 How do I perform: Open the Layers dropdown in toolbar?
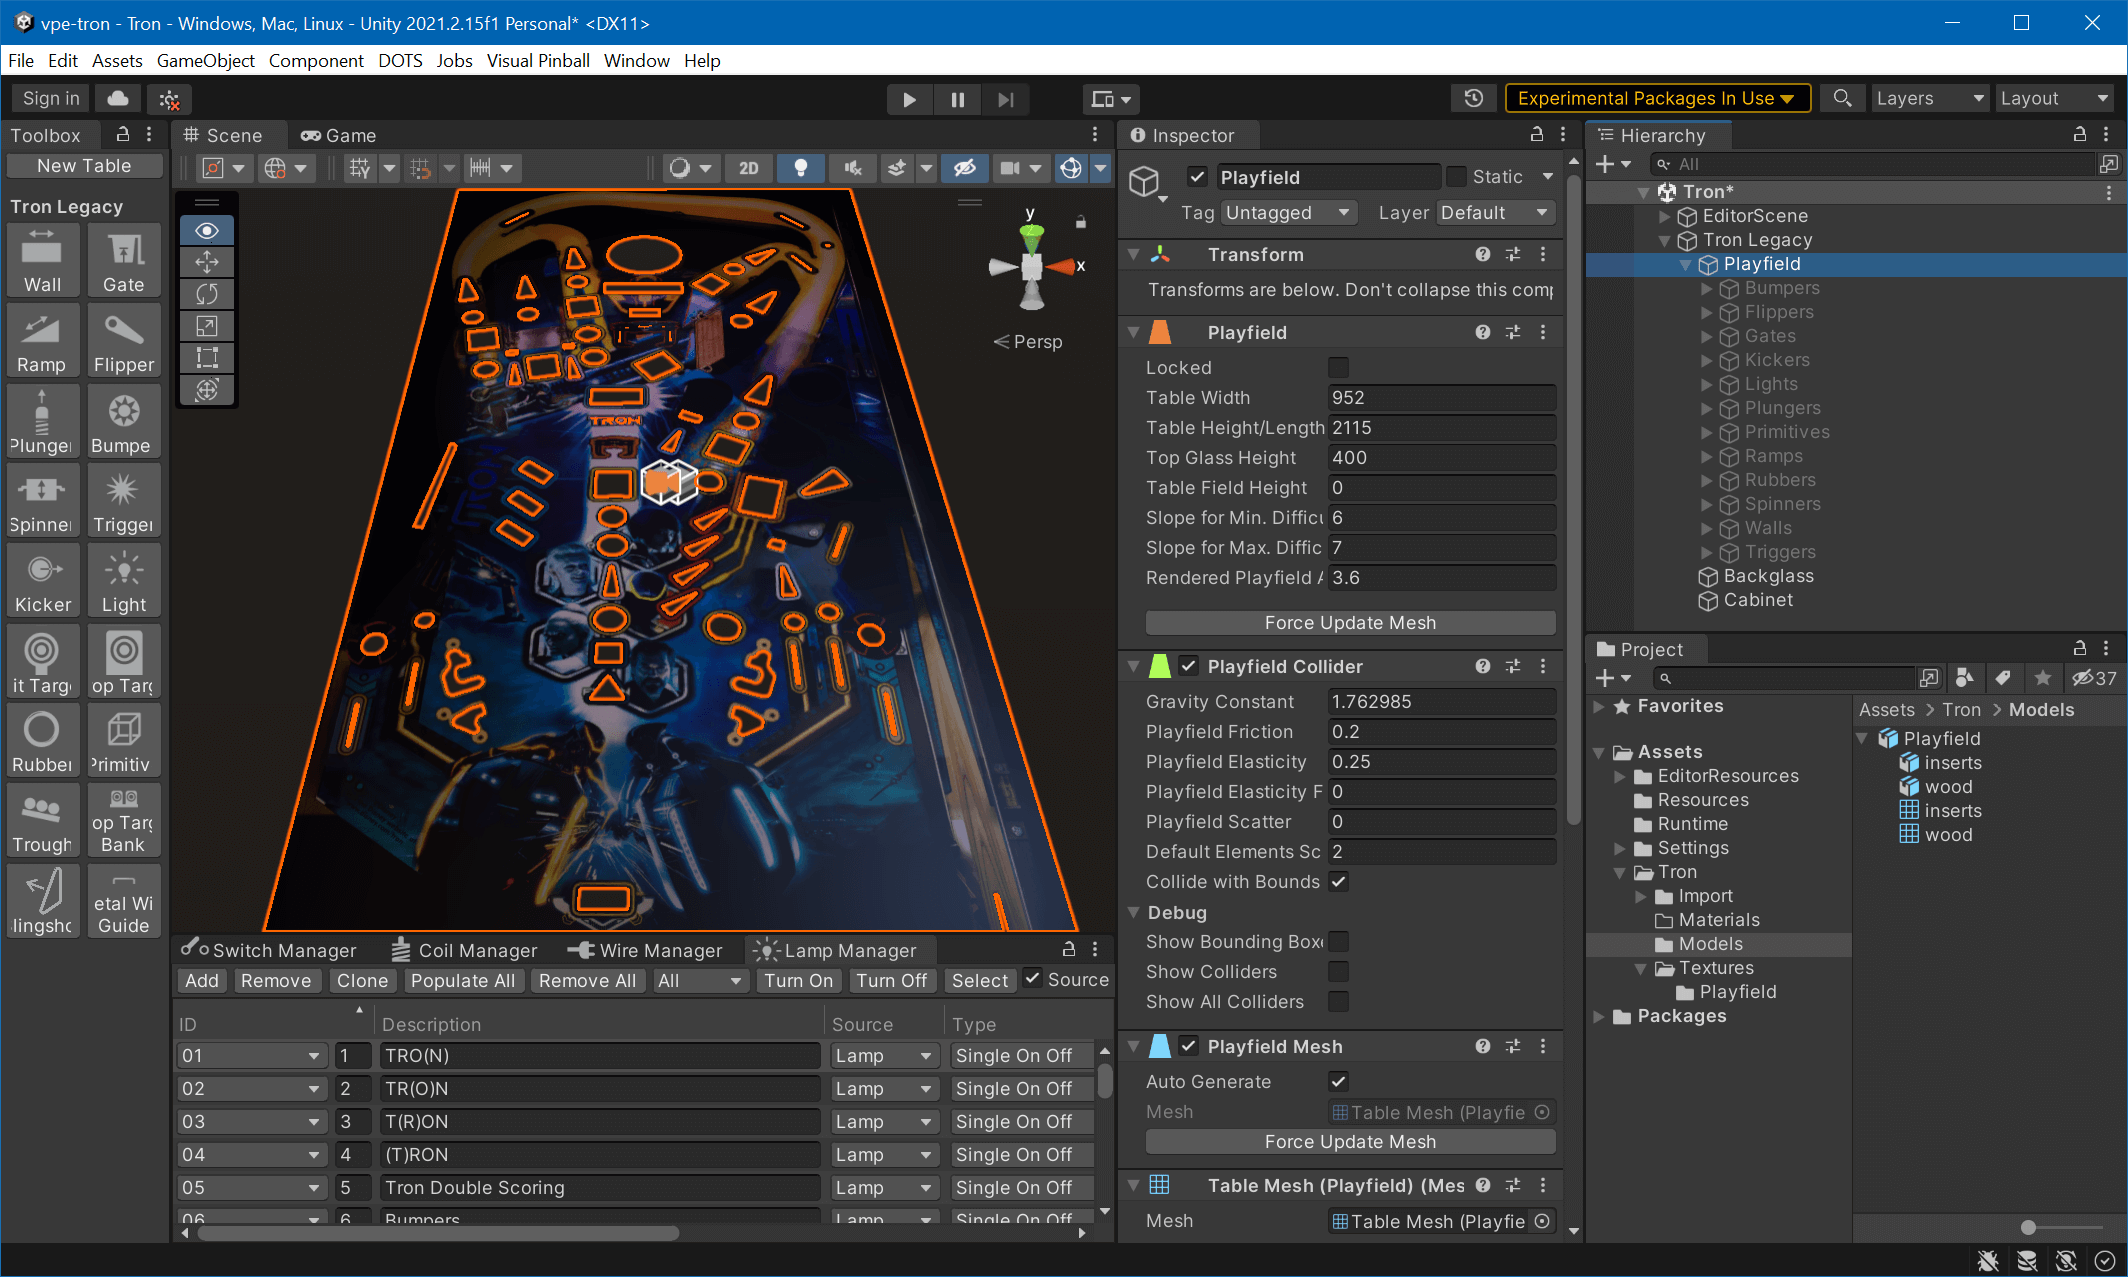1930,98
